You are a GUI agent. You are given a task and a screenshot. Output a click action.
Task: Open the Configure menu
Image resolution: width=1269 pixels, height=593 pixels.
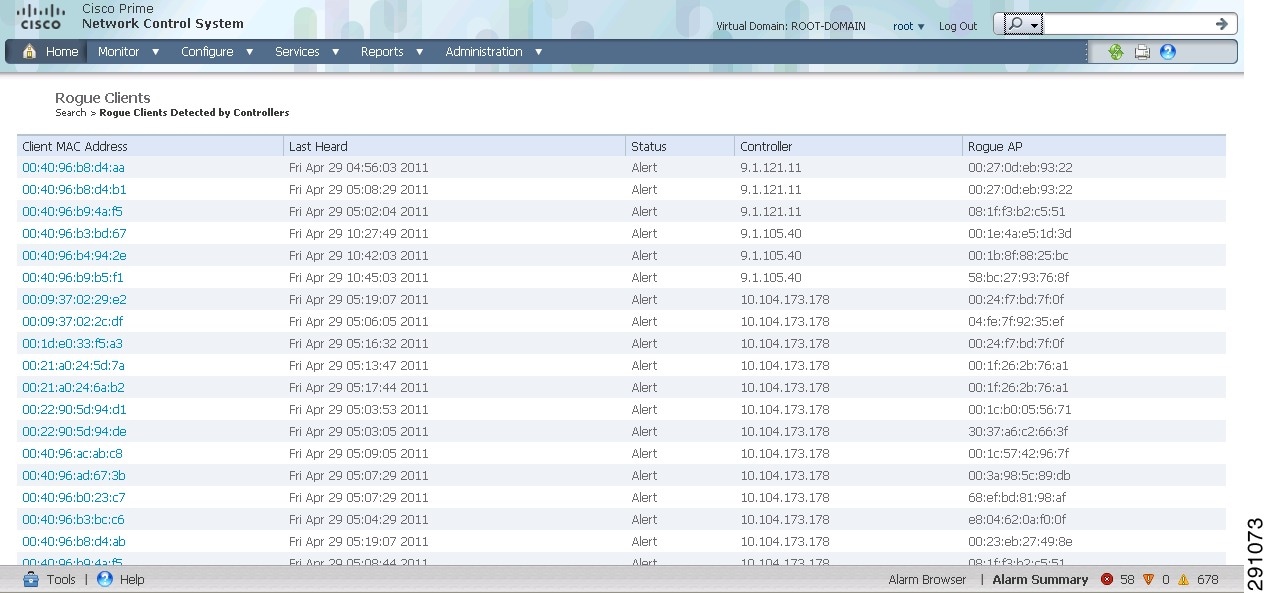[x=207, y=51]
